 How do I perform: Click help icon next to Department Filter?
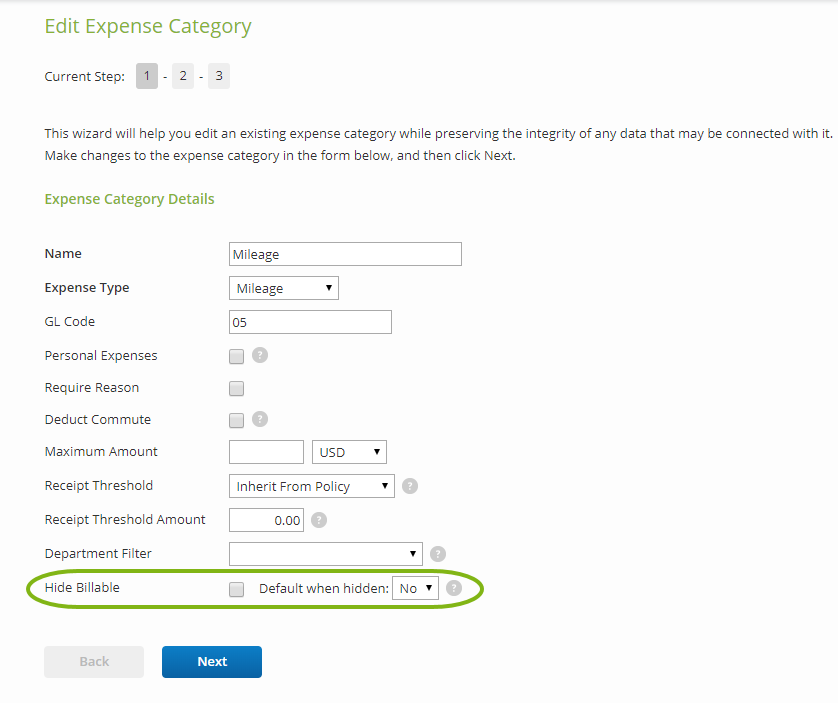[x=437, y=554]
